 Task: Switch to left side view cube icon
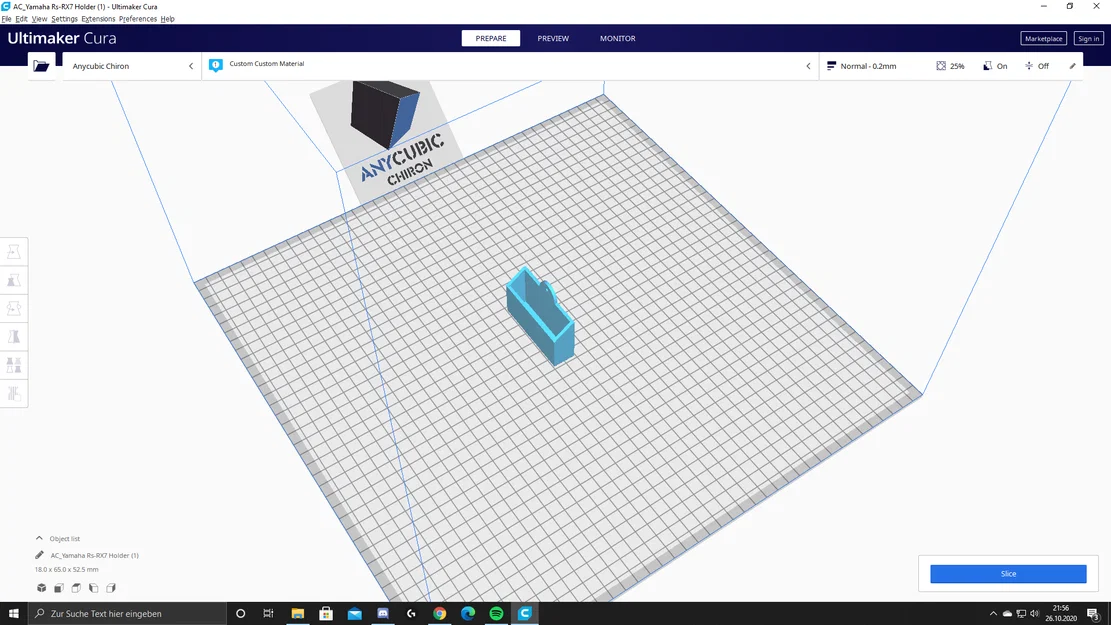pos(94,587)
